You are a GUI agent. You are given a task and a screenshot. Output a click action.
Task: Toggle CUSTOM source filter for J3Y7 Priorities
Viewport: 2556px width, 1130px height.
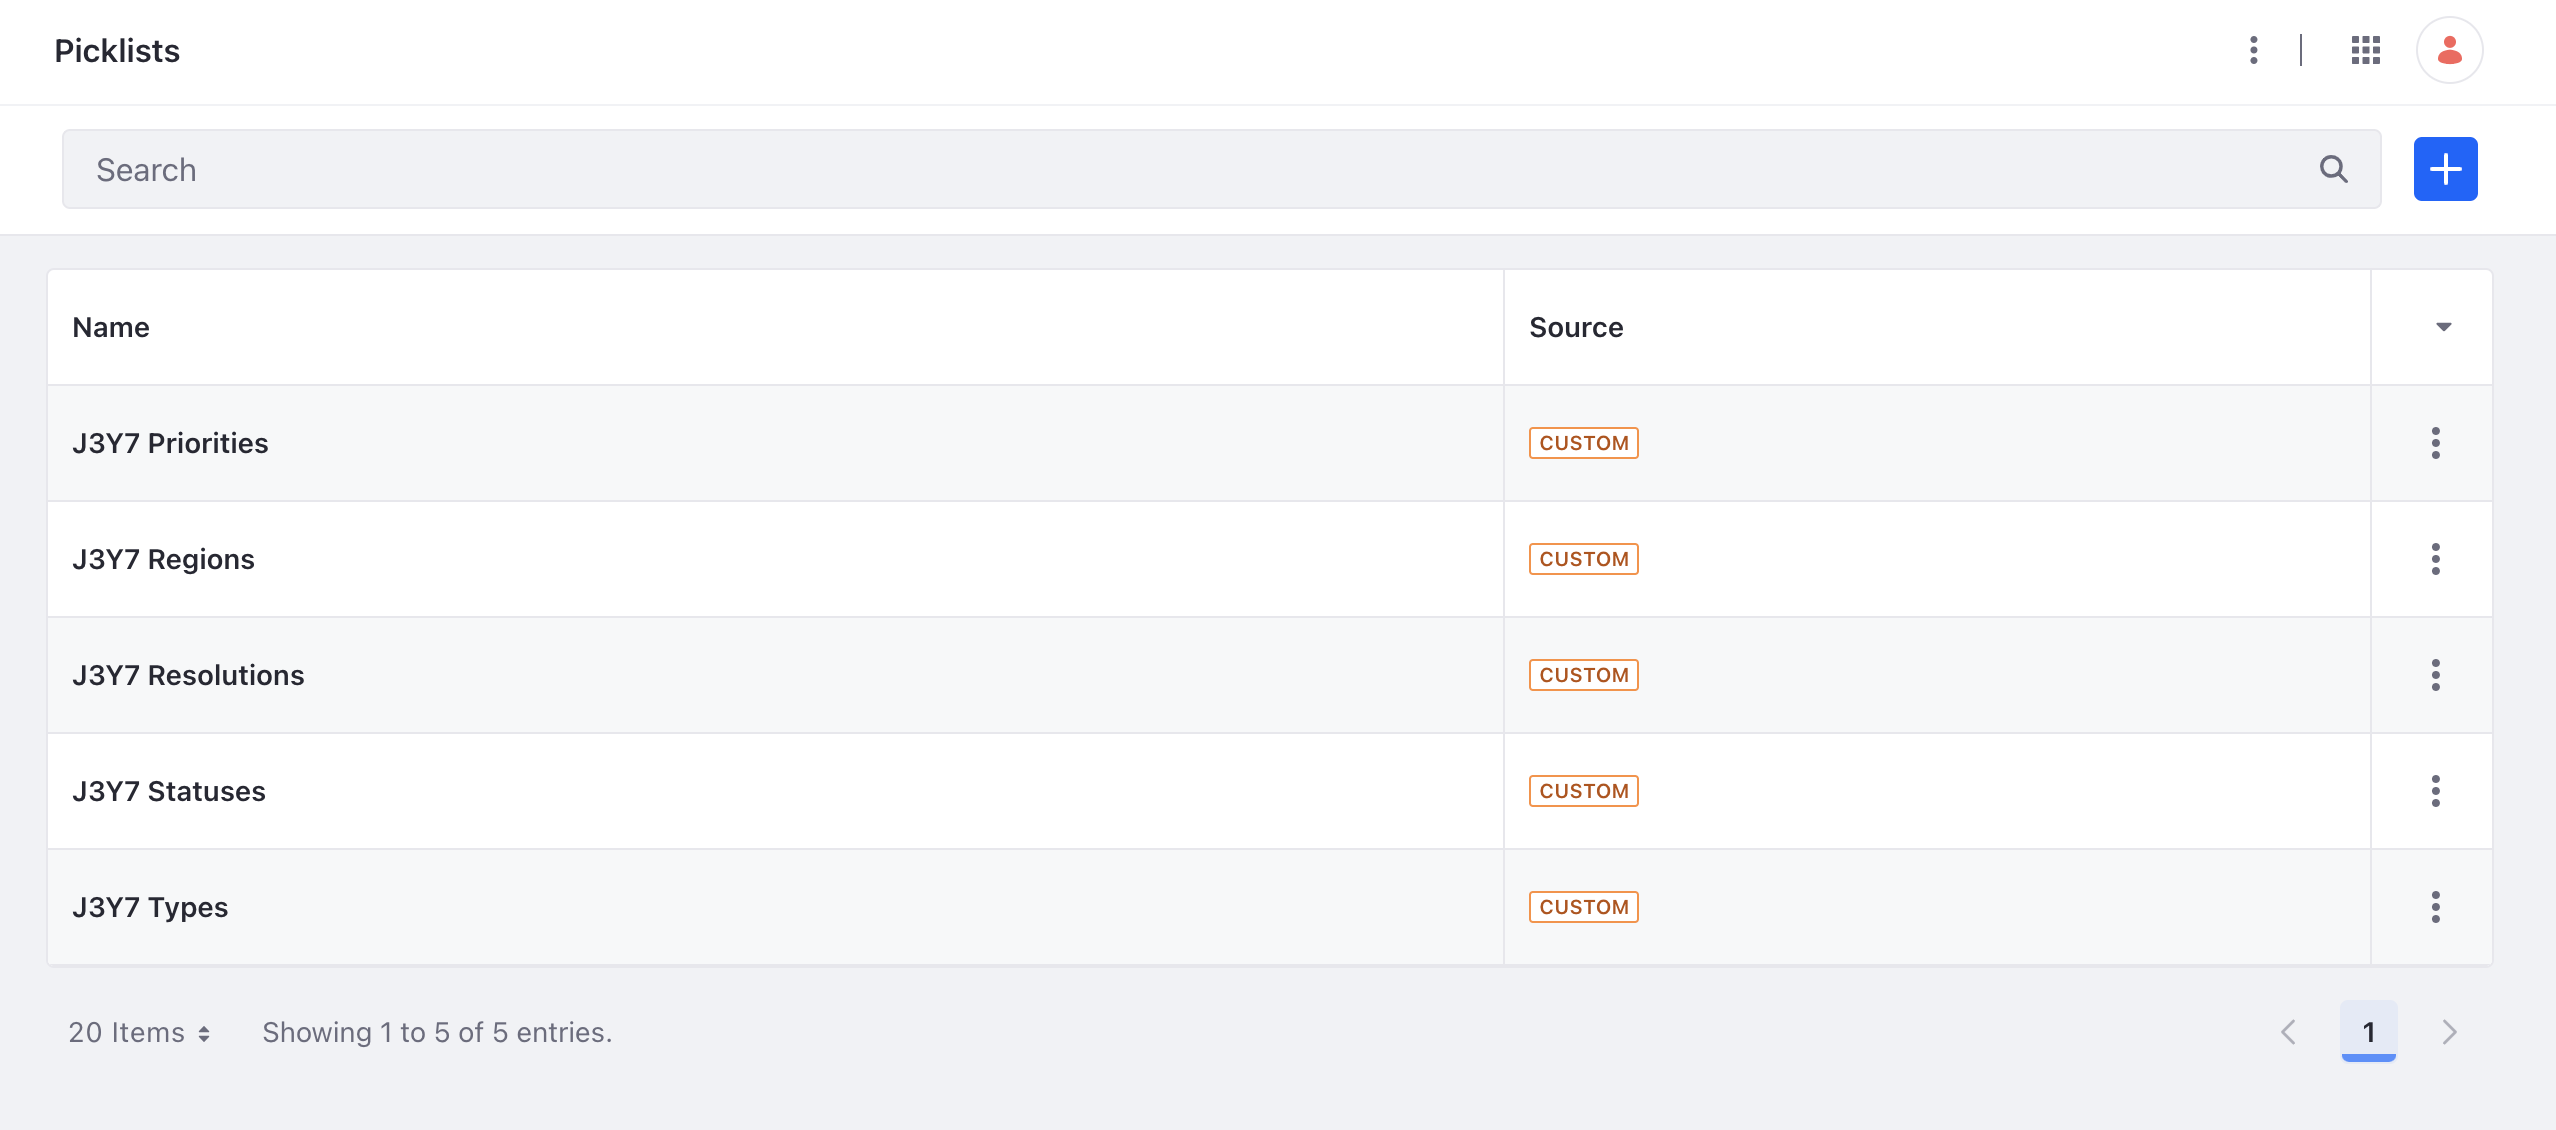click(x=1583, y=442)
